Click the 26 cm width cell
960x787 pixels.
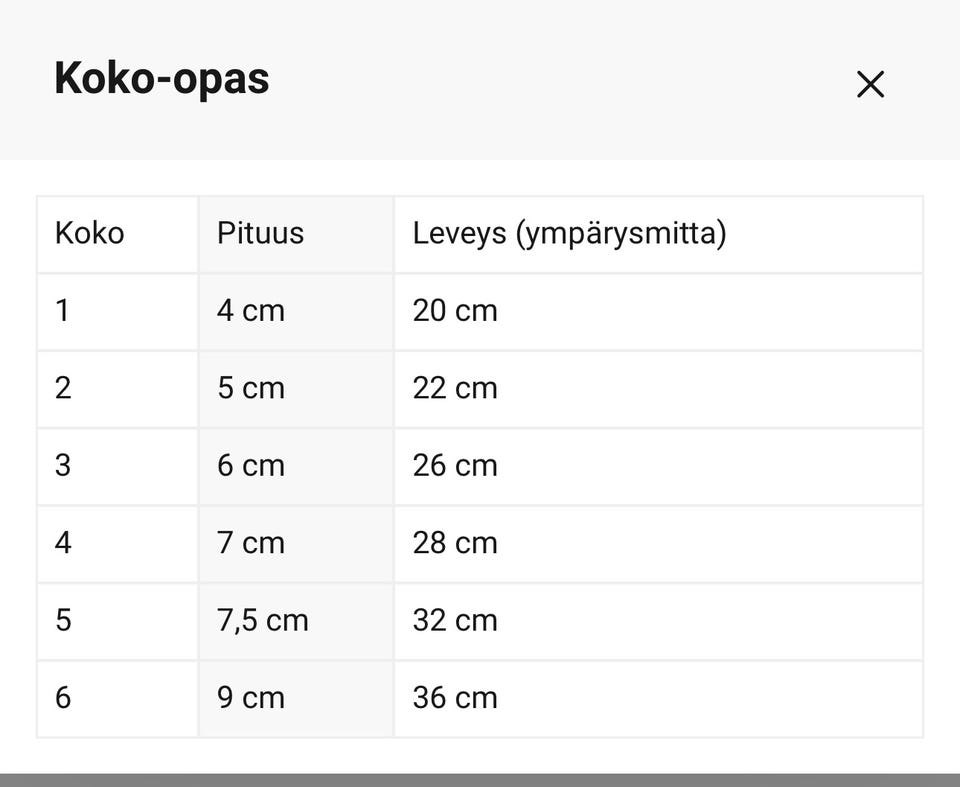[x=658, y=467]
